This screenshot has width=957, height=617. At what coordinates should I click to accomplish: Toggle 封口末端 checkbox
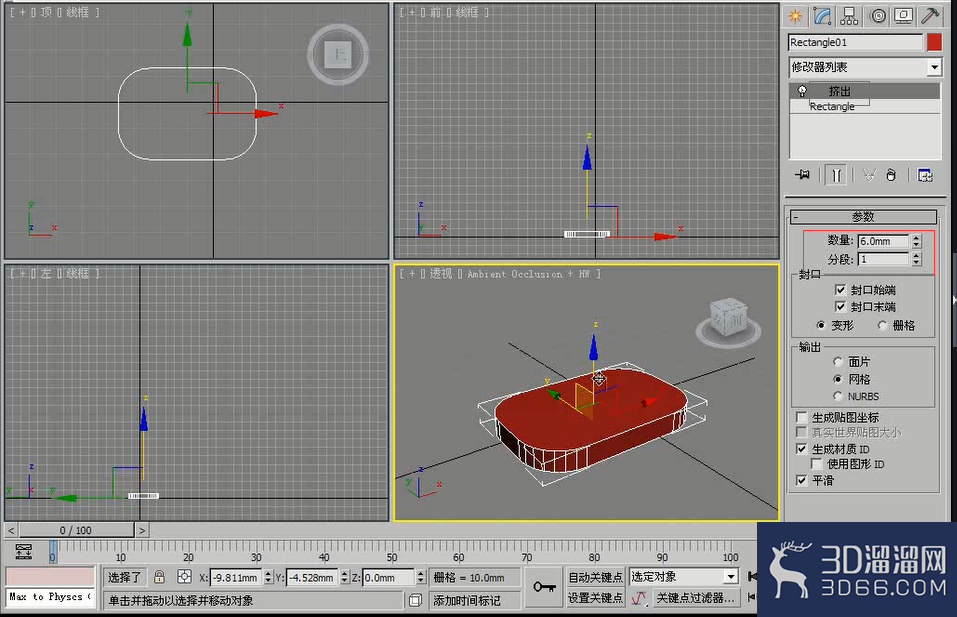(840, 306)
